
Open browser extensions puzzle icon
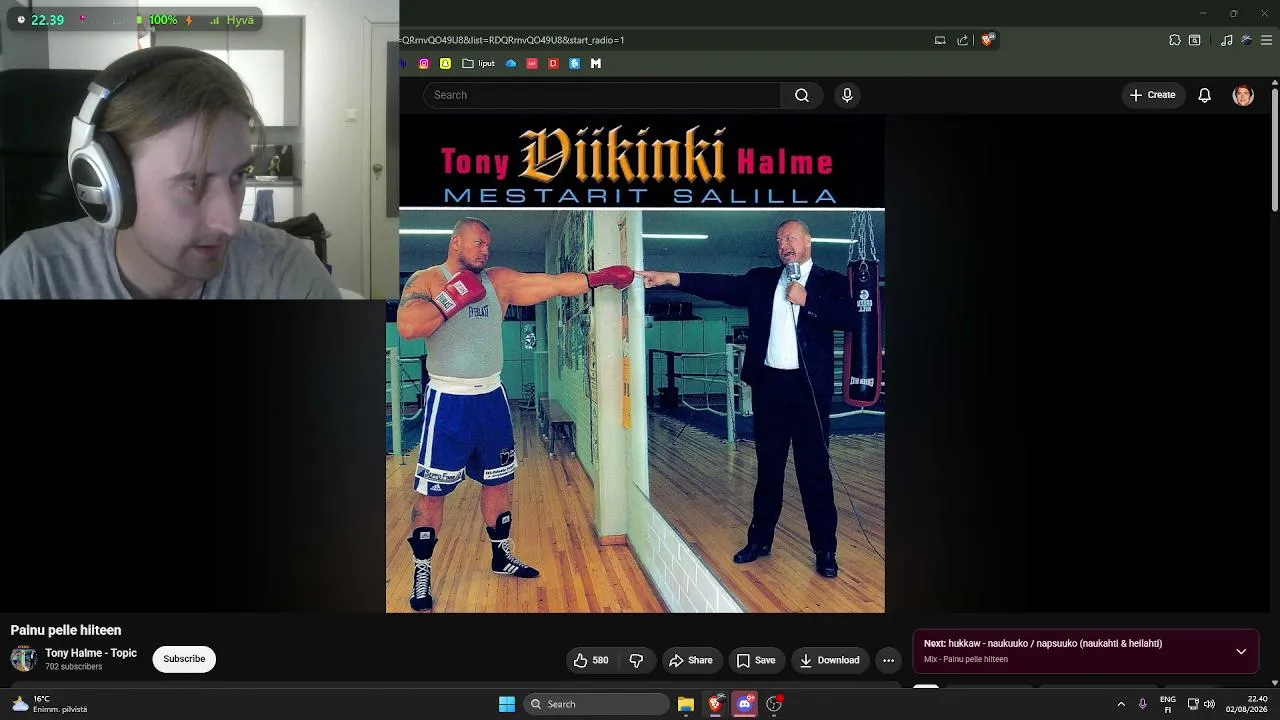point(1175,40)
